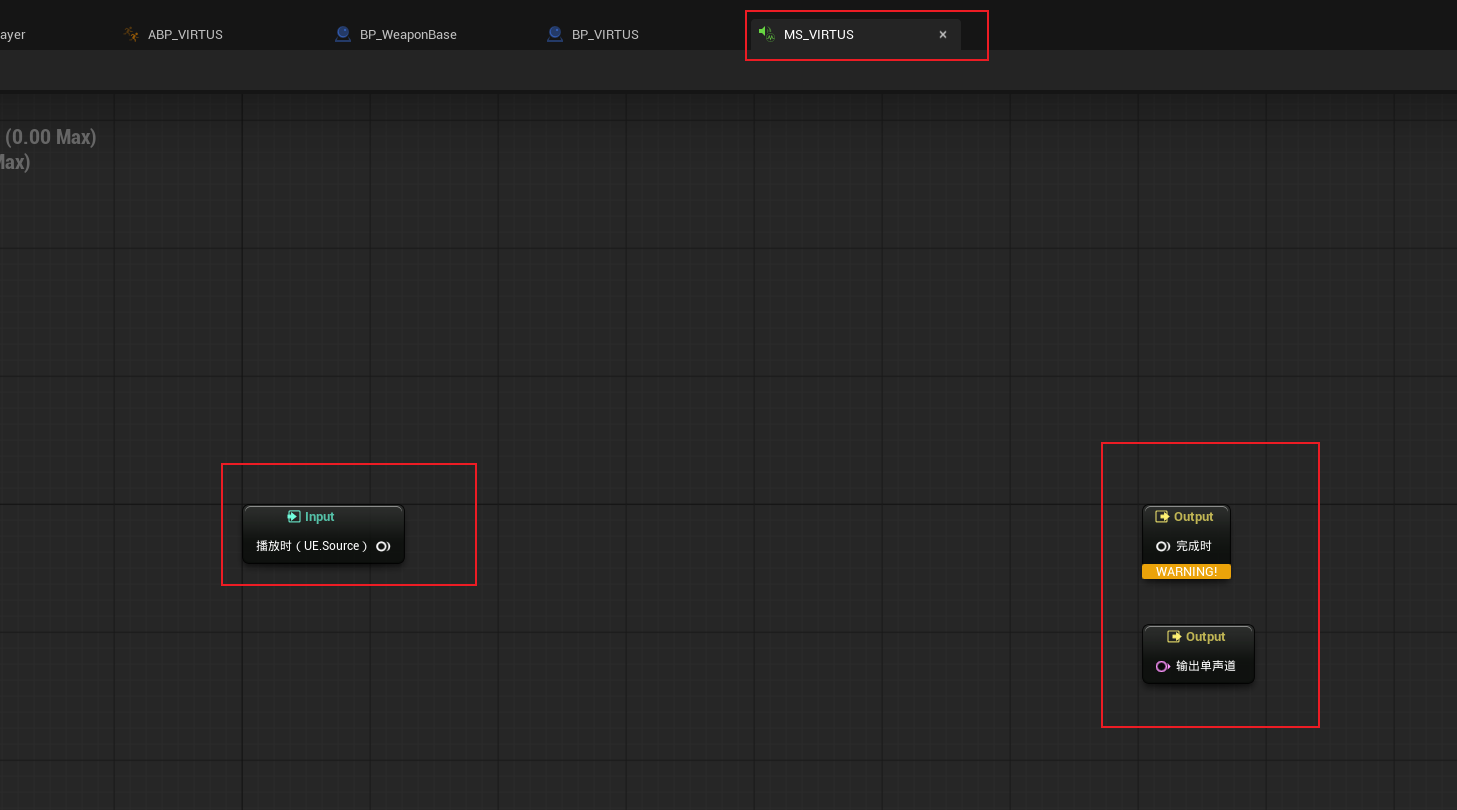This screenshot has height=810, width=1457.
Task: Select the 输出单声道 label
Action: 1206,666
